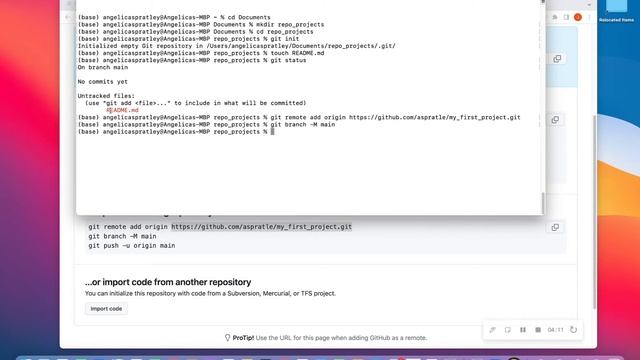Click "No commits yet" in terminal
Viewport: 640px width, 360px height.
tap(102, 82)
